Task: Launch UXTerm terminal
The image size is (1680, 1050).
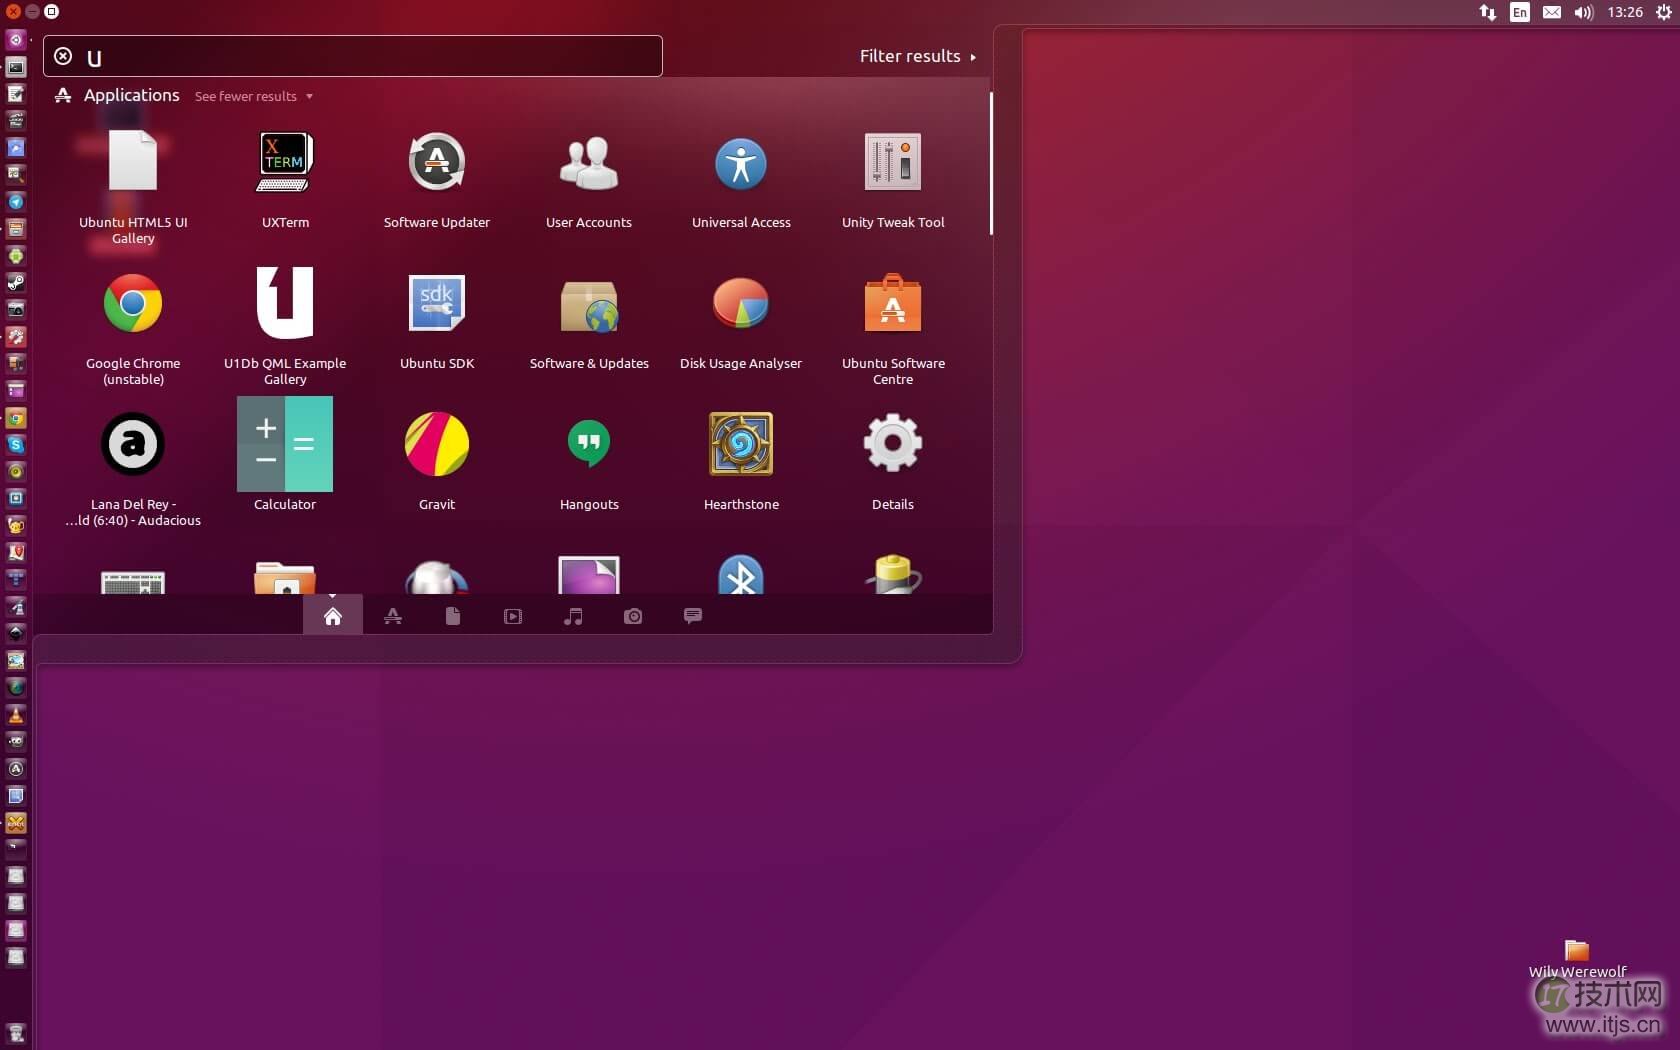Action: pos(285,180)
